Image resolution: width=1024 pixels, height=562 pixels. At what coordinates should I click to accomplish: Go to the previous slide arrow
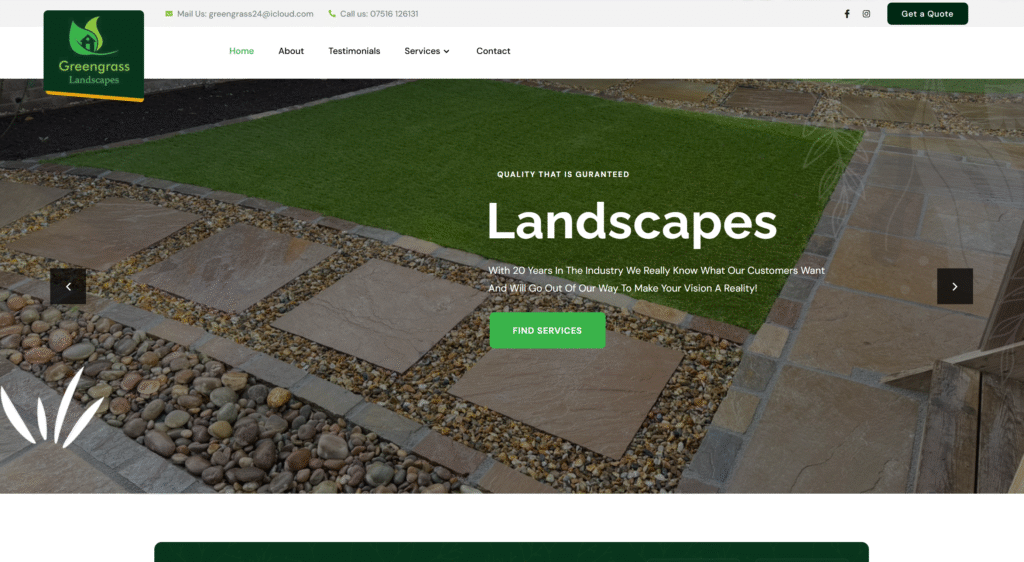[x=68, y=286]
